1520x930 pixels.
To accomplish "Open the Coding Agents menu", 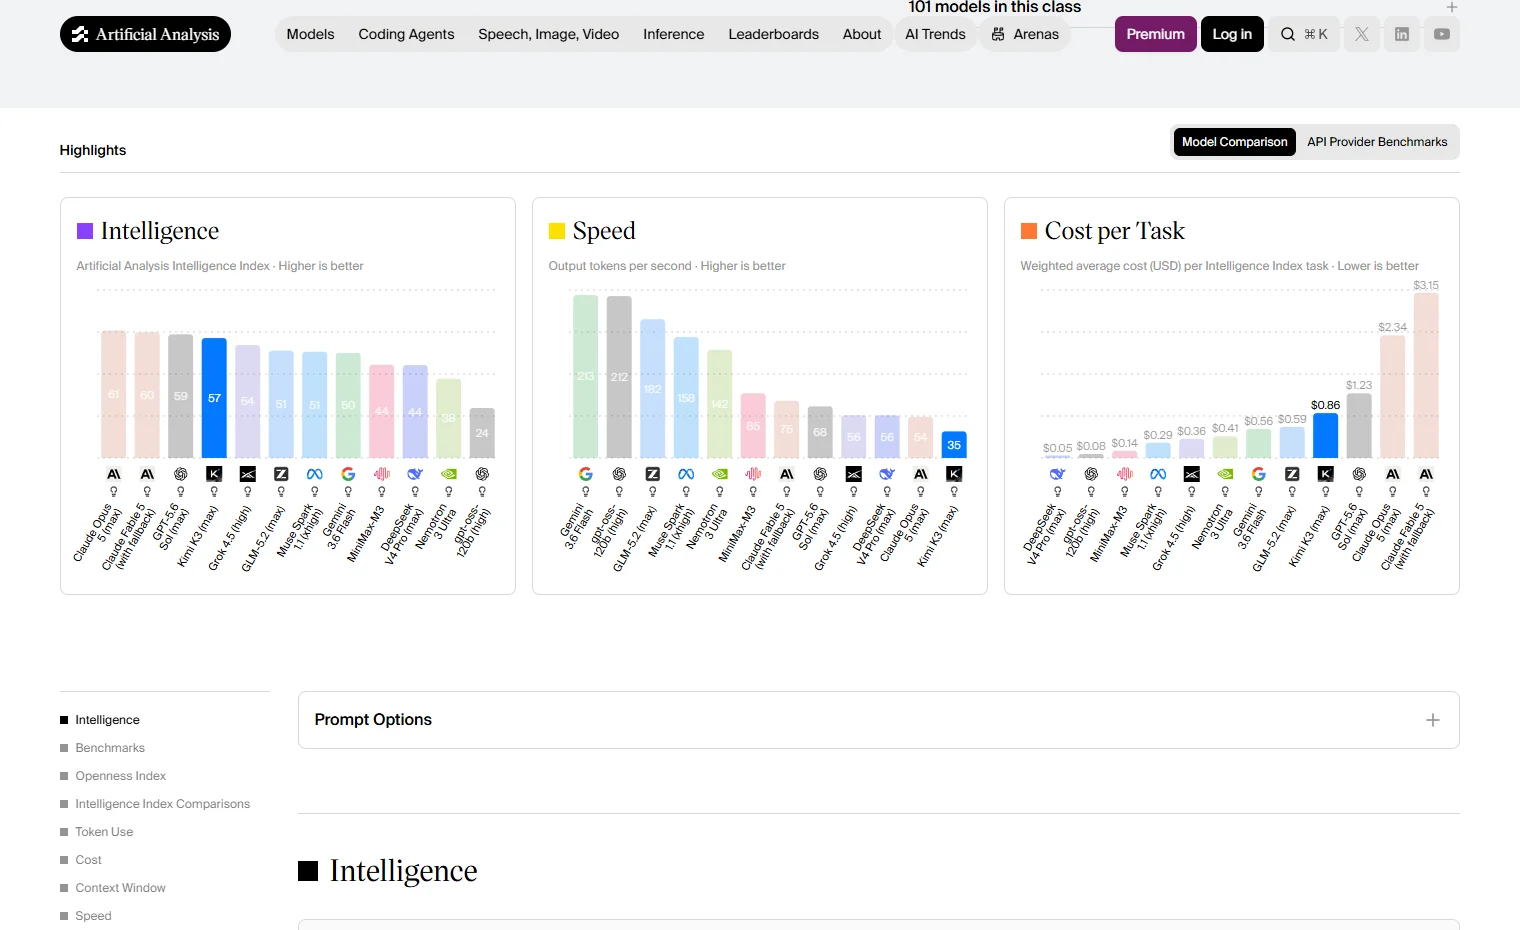I will point(407,34).
